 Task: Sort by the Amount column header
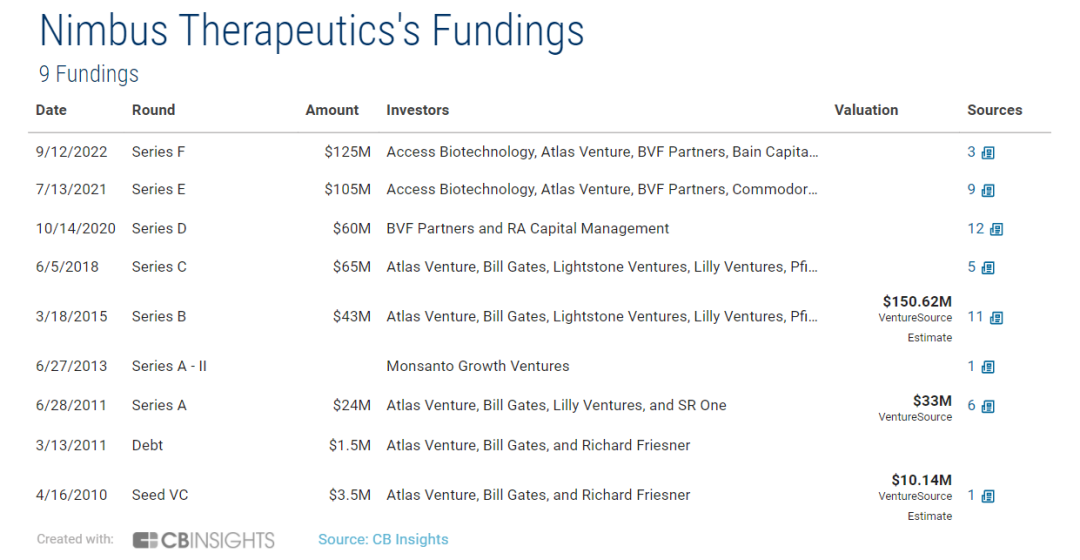332,110
